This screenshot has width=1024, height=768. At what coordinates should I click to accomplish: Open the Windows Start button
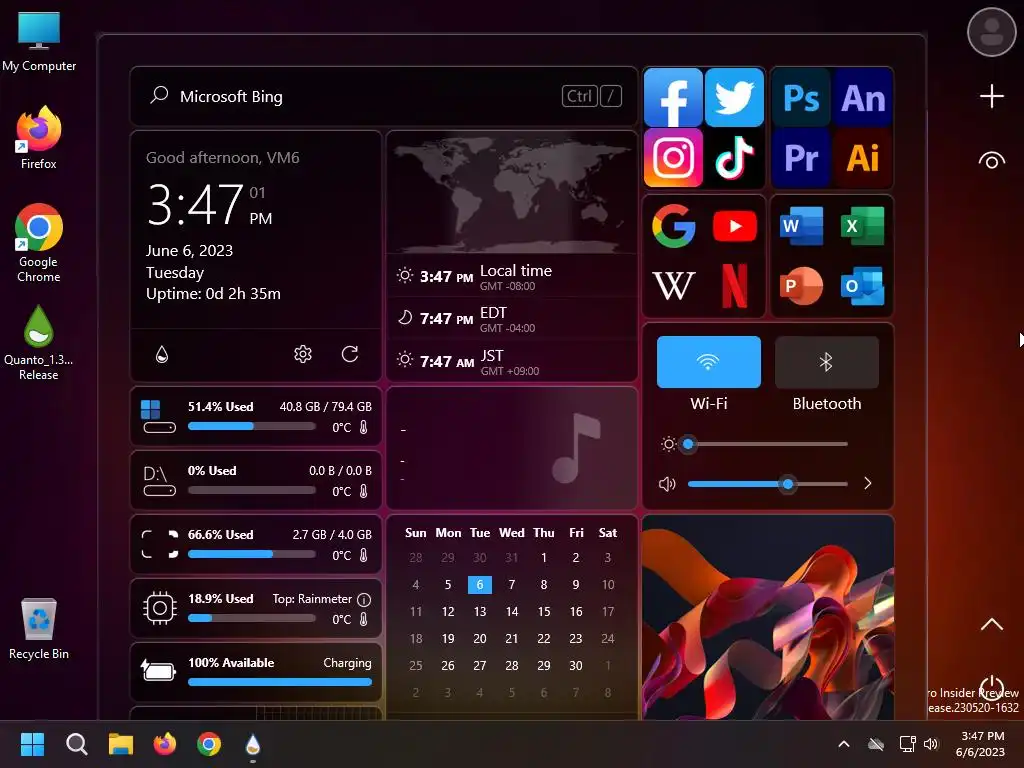[32, 744]
